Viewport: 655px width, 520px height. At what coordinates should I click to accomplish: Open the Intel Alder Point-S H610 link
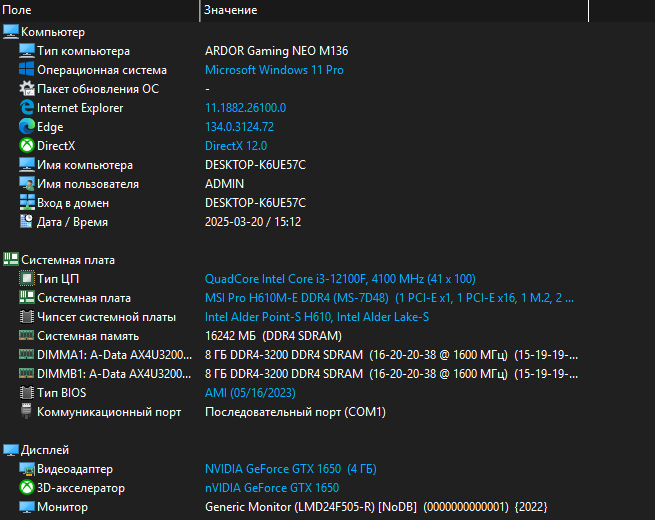pyautogui.click(x=317, y=317)
